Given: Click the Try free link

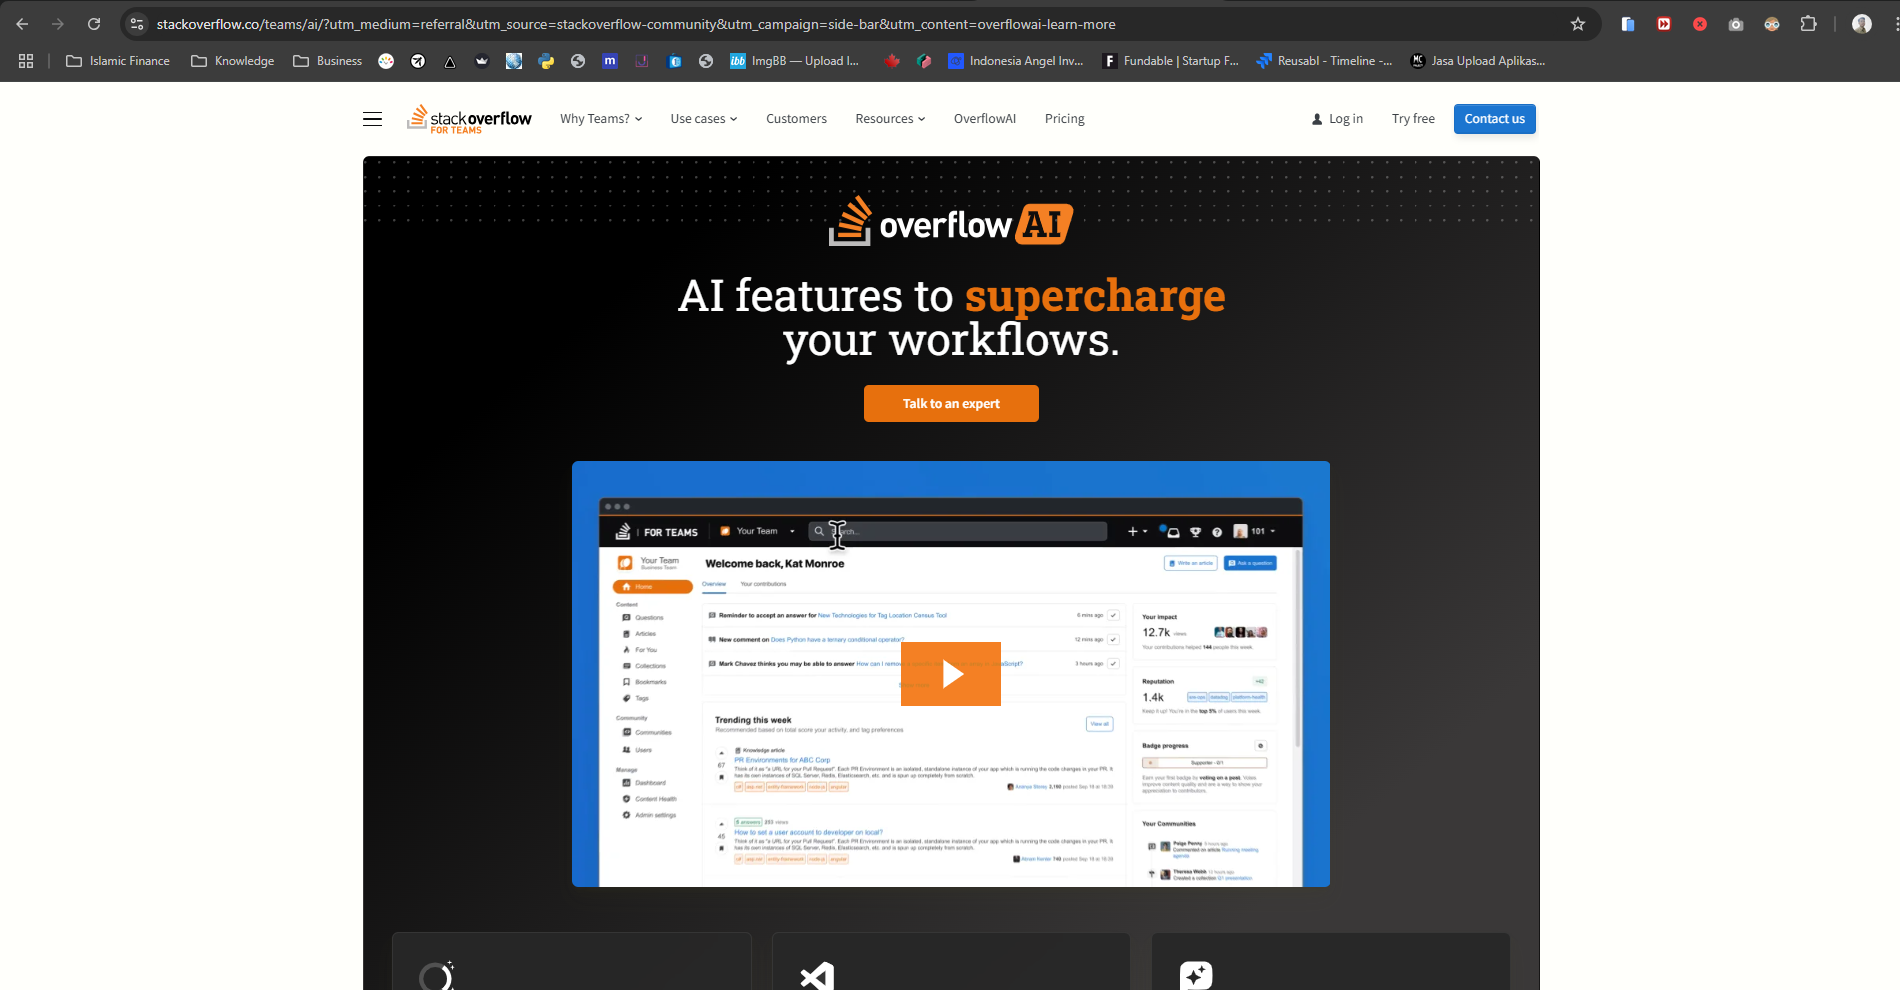Looking at the screenshot, I should coord(1413,119).
